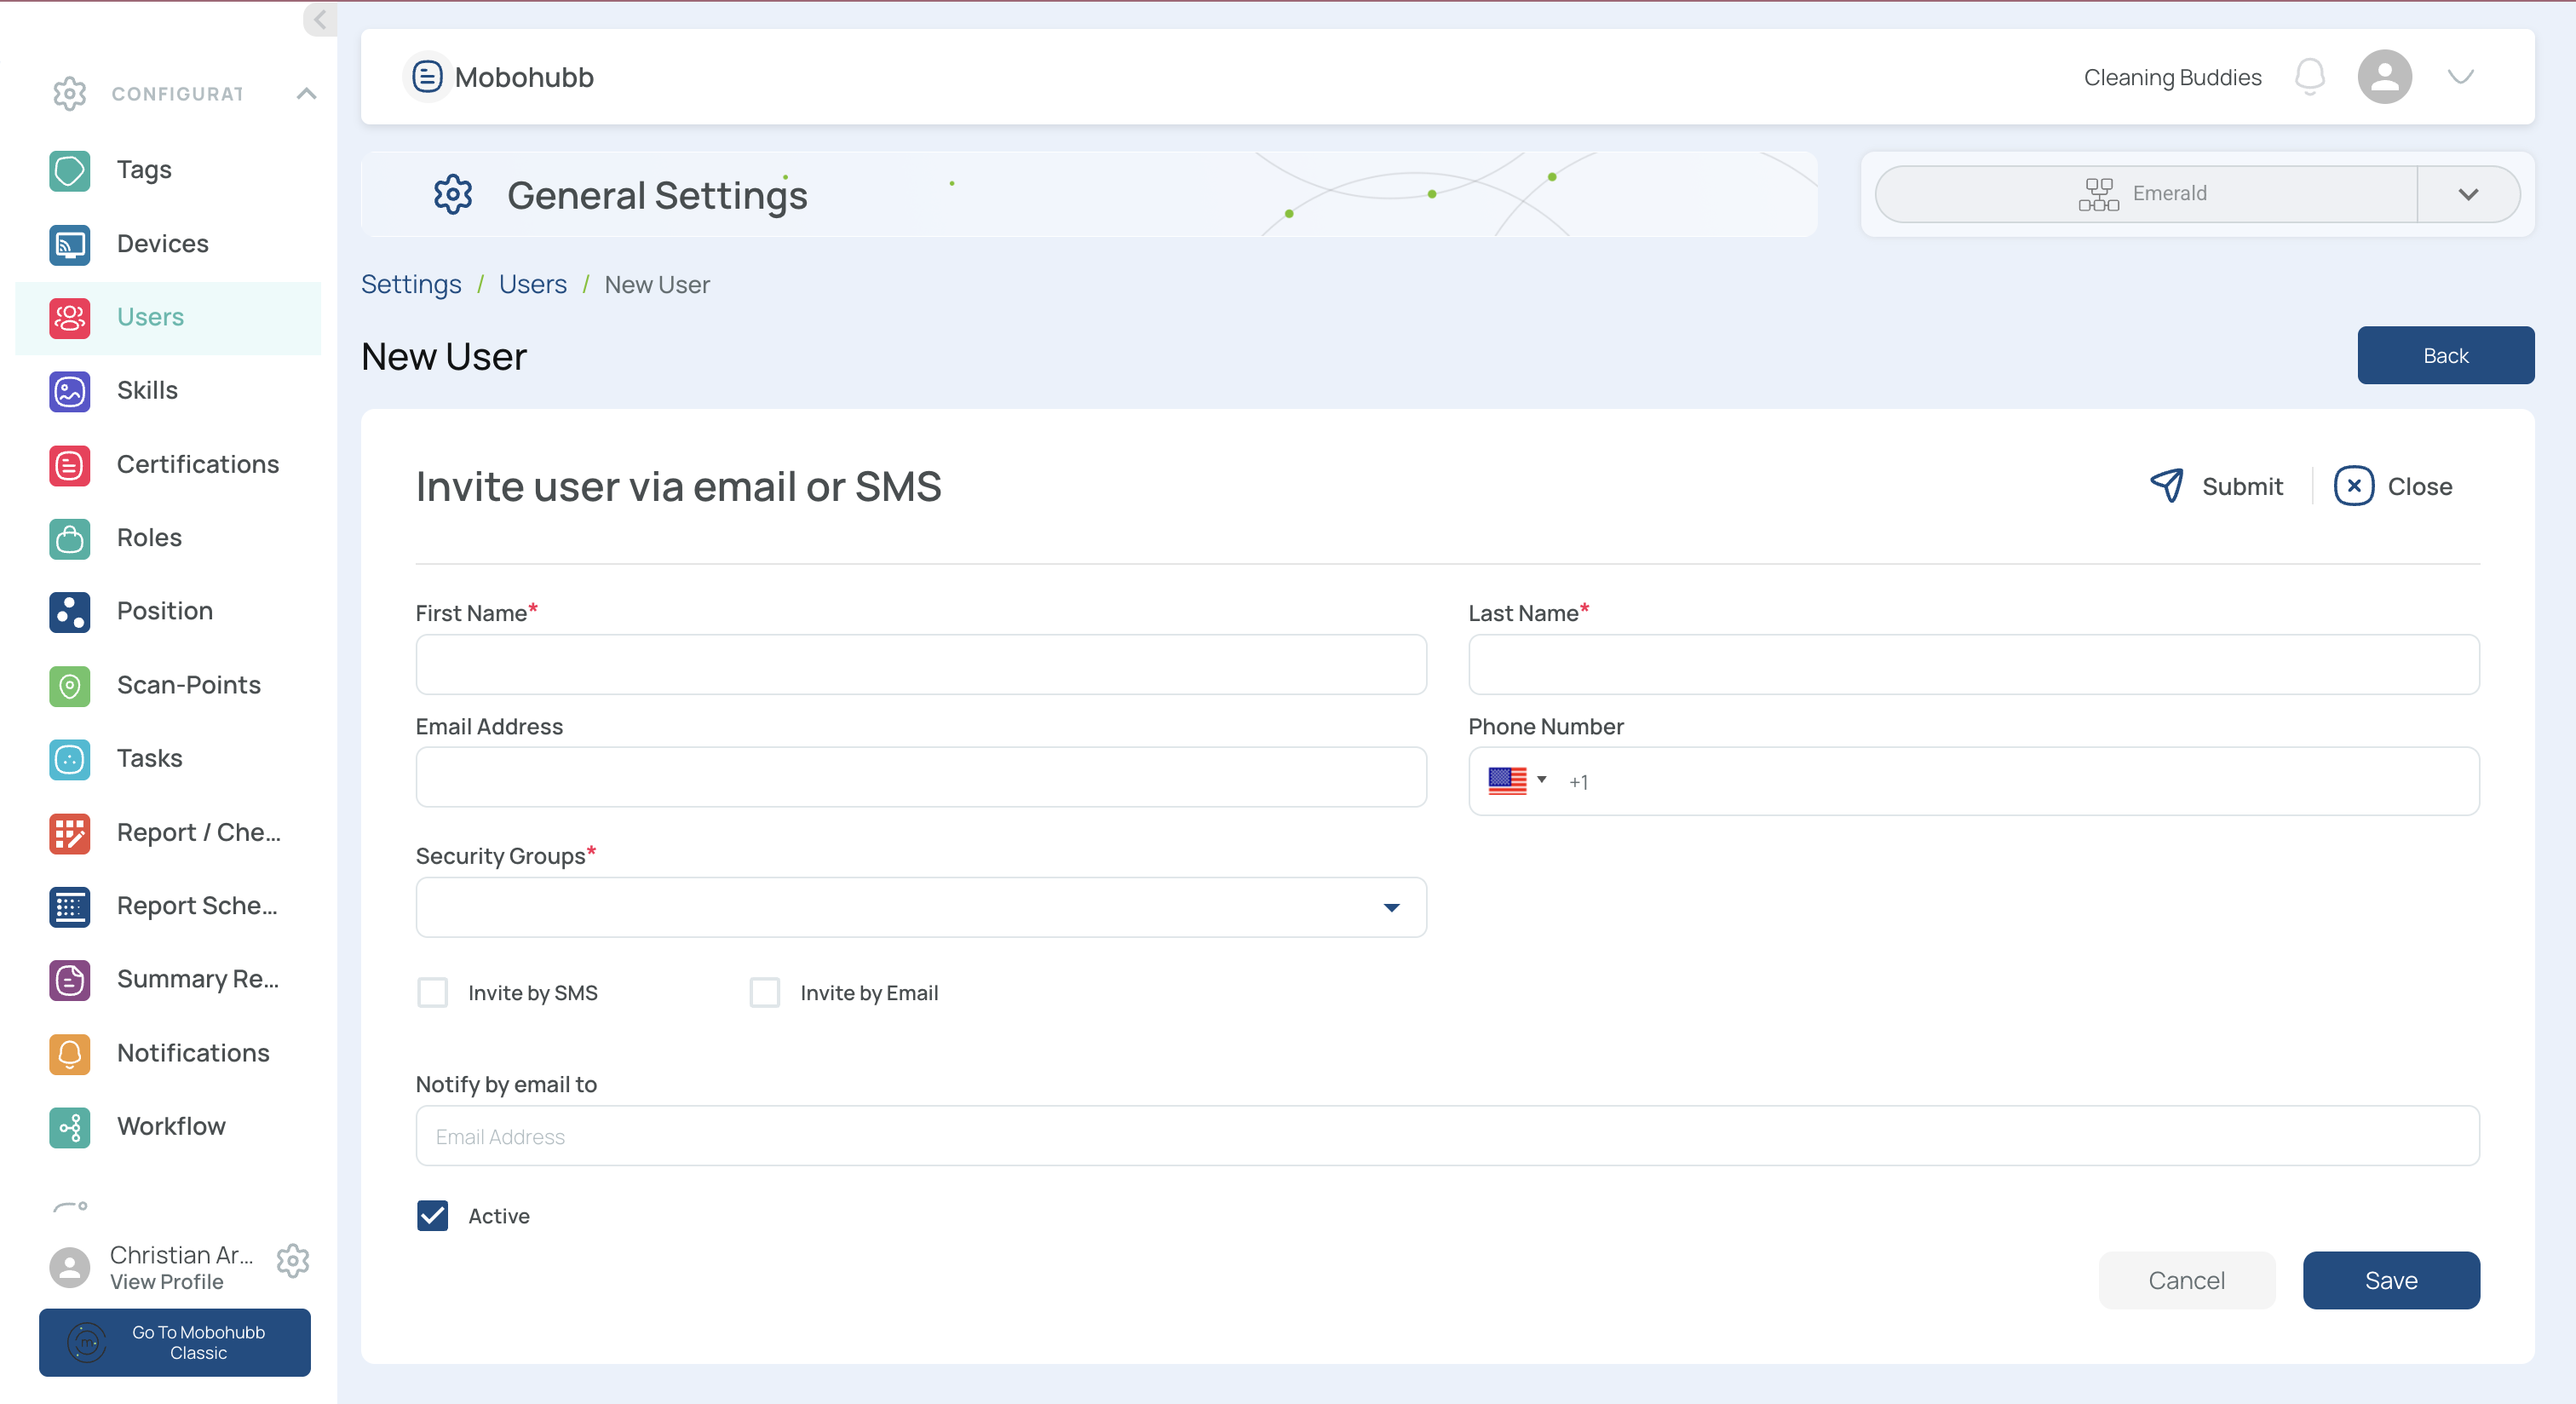Click the Last Name input field

[1973, 664]
